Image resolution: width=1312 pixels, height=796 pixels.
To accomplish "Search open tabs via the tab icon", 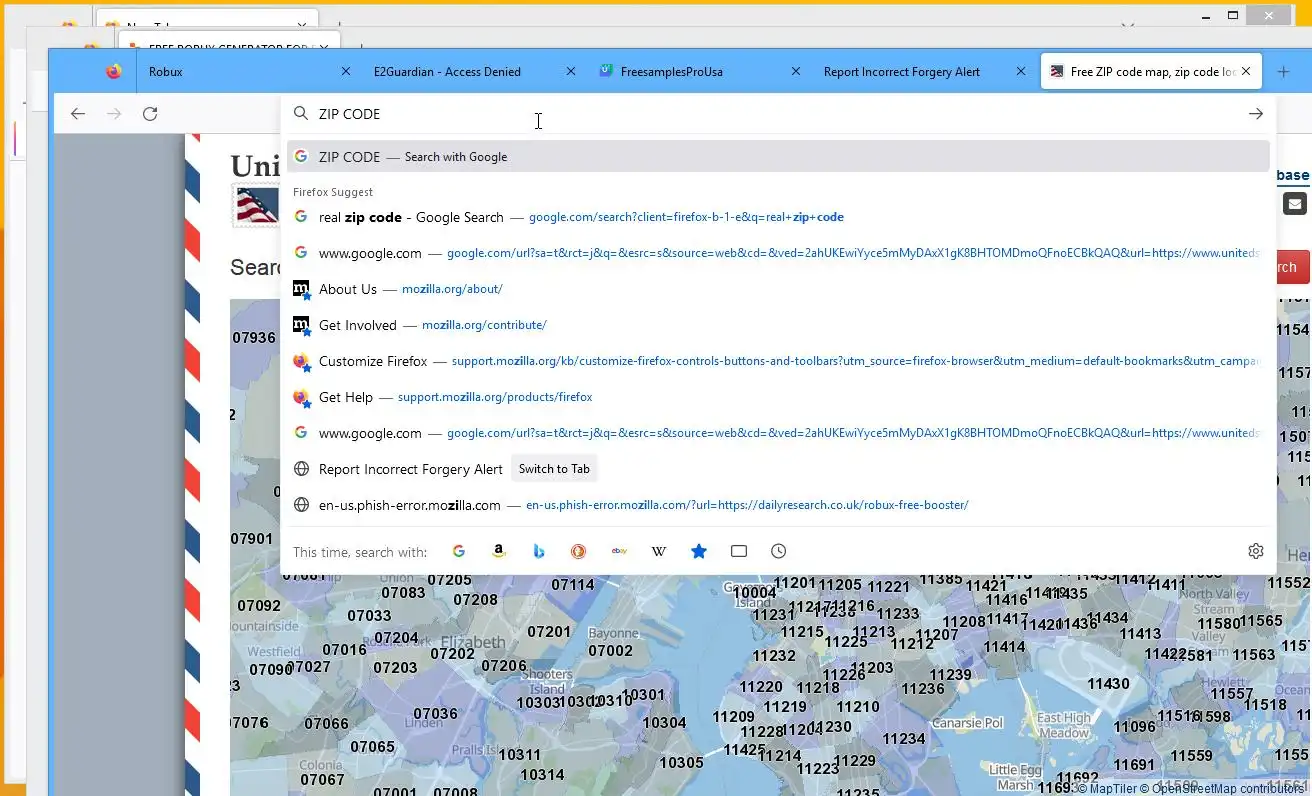I will tap(739, 551).
